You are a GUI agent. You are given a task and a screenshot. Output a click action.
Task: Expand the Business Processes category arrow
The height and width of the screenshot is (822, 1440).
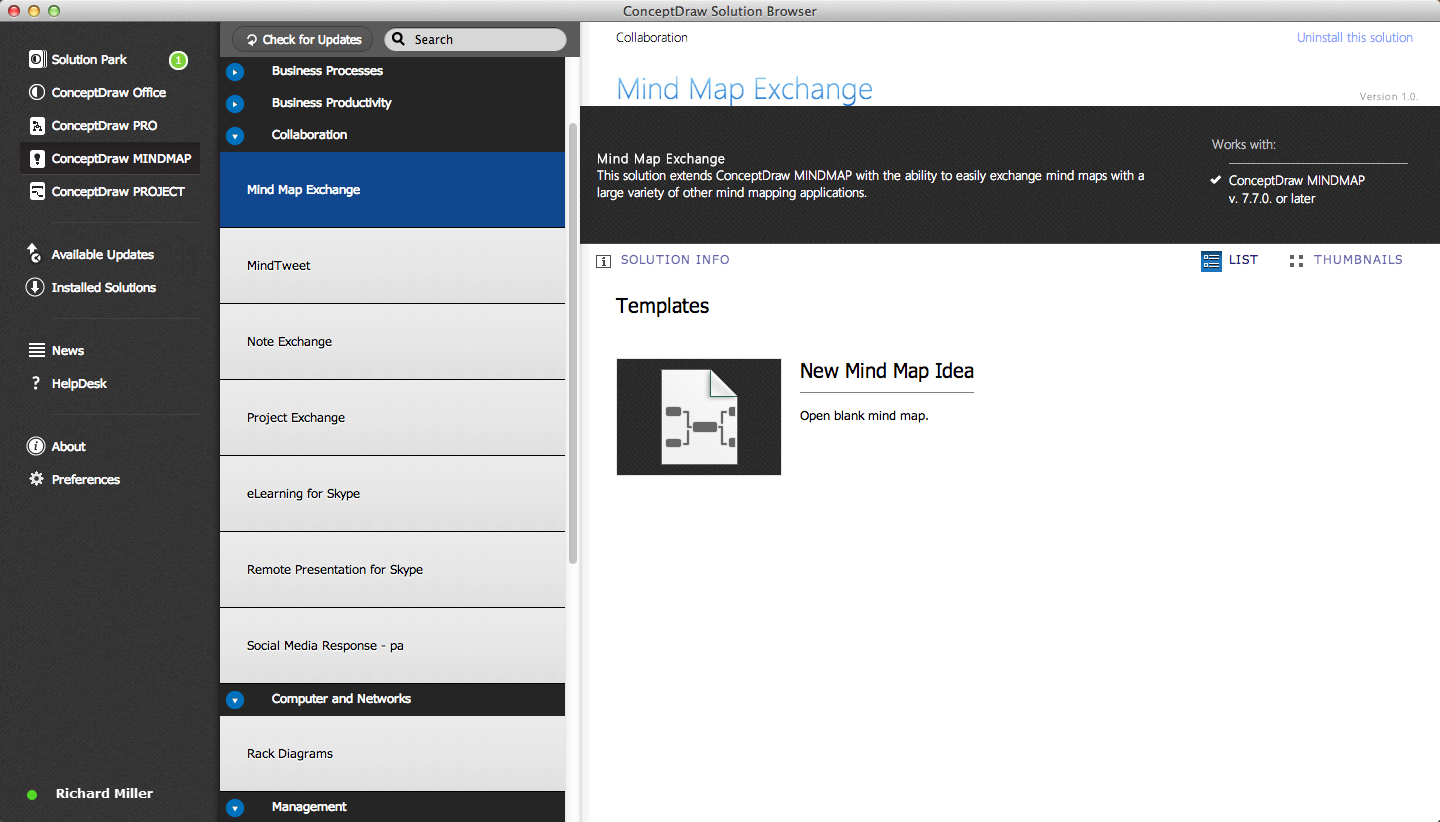(x=235, y=72)
